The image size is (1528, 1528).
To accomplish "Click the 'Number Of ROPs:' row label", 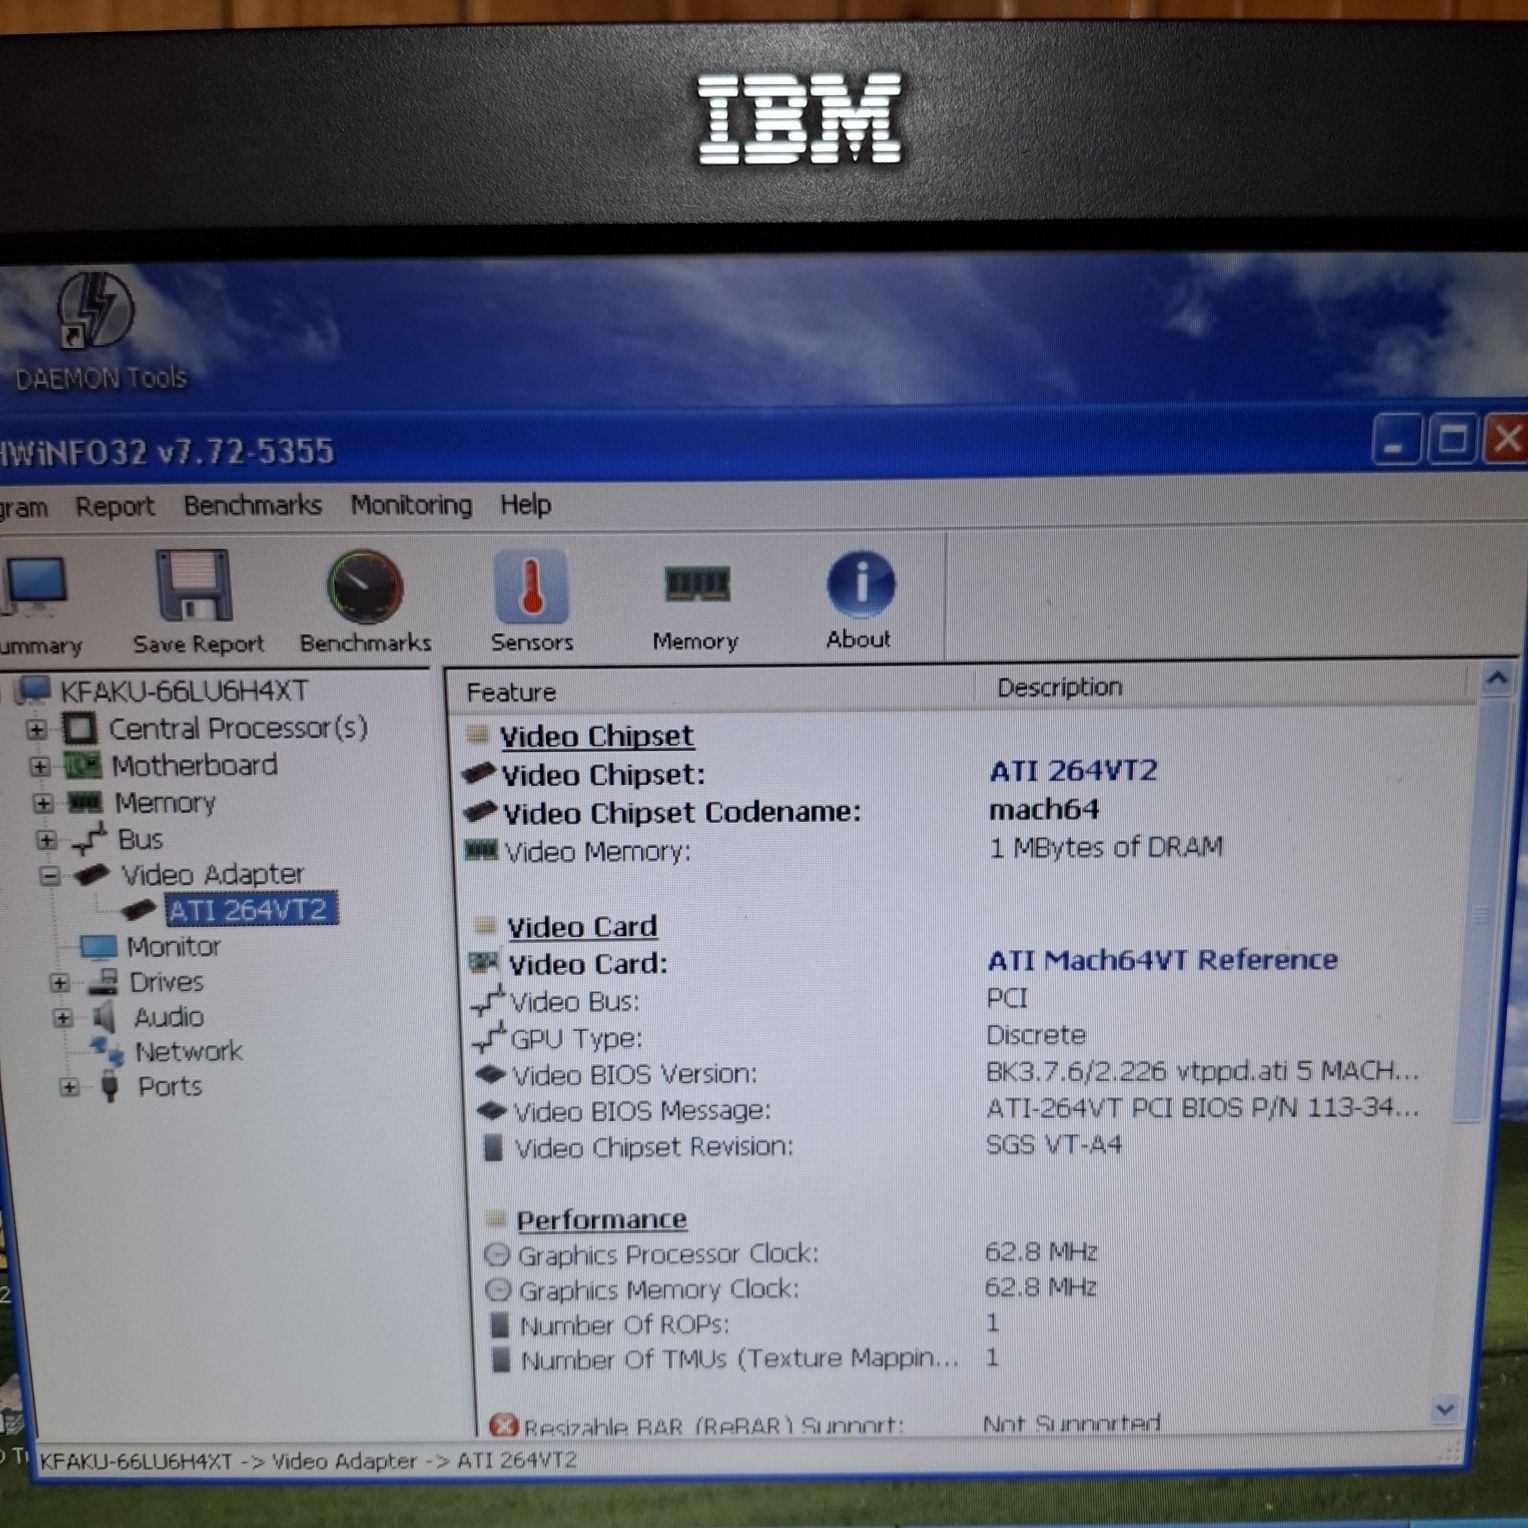I will click(625, 1326).
